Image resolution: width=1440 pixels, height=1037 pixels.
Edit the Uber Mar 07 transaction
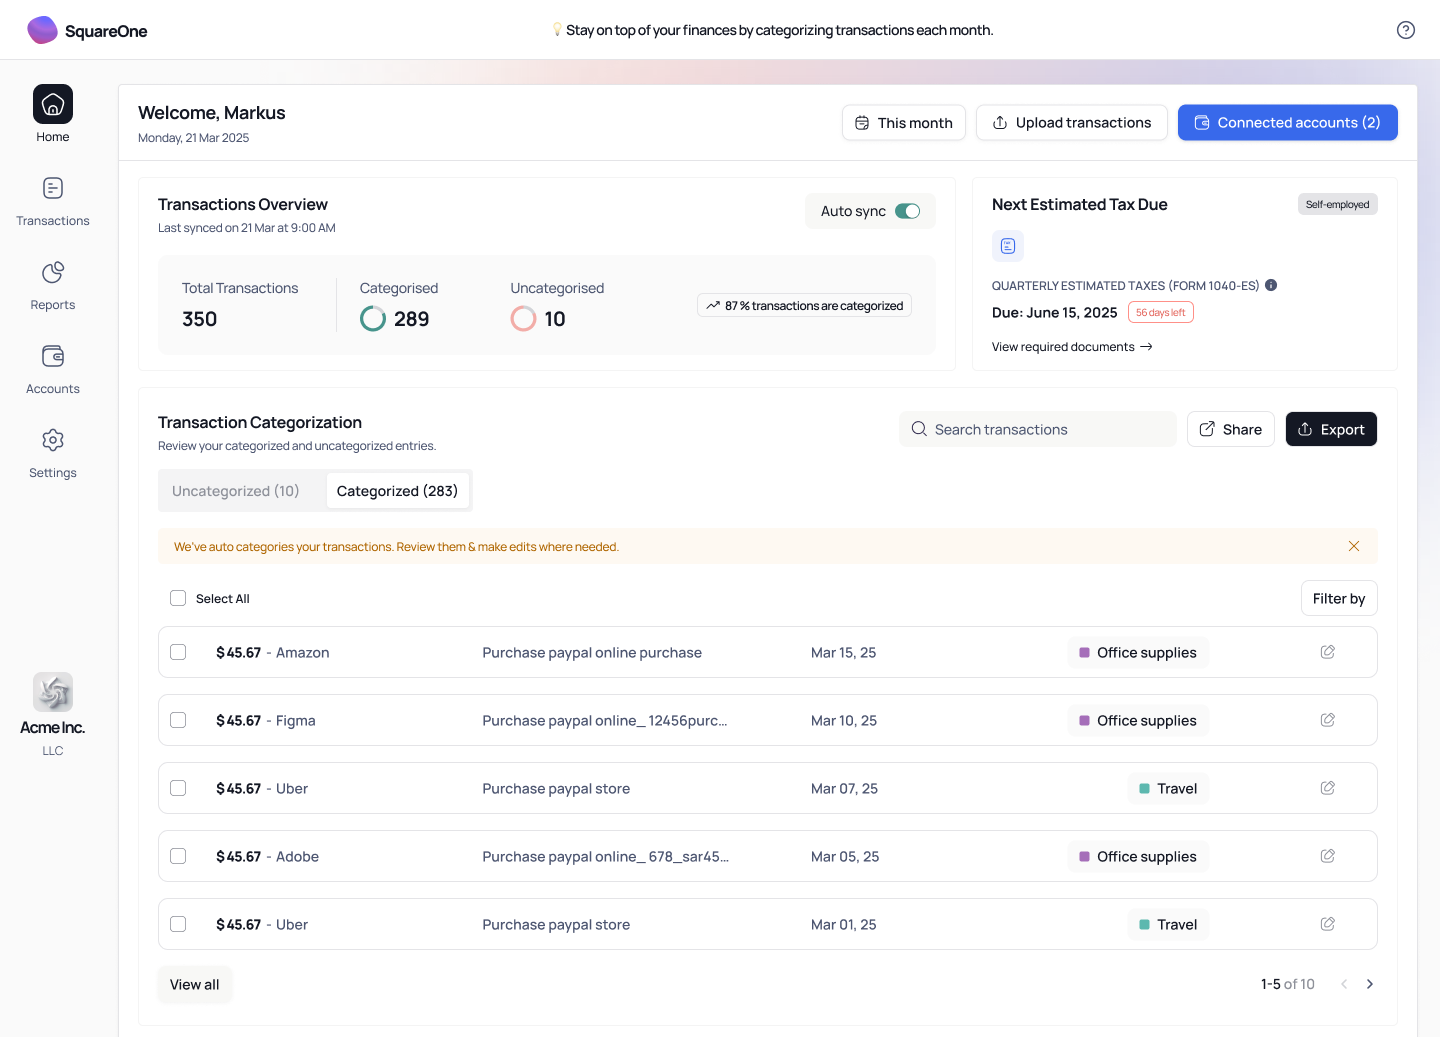1328,788
